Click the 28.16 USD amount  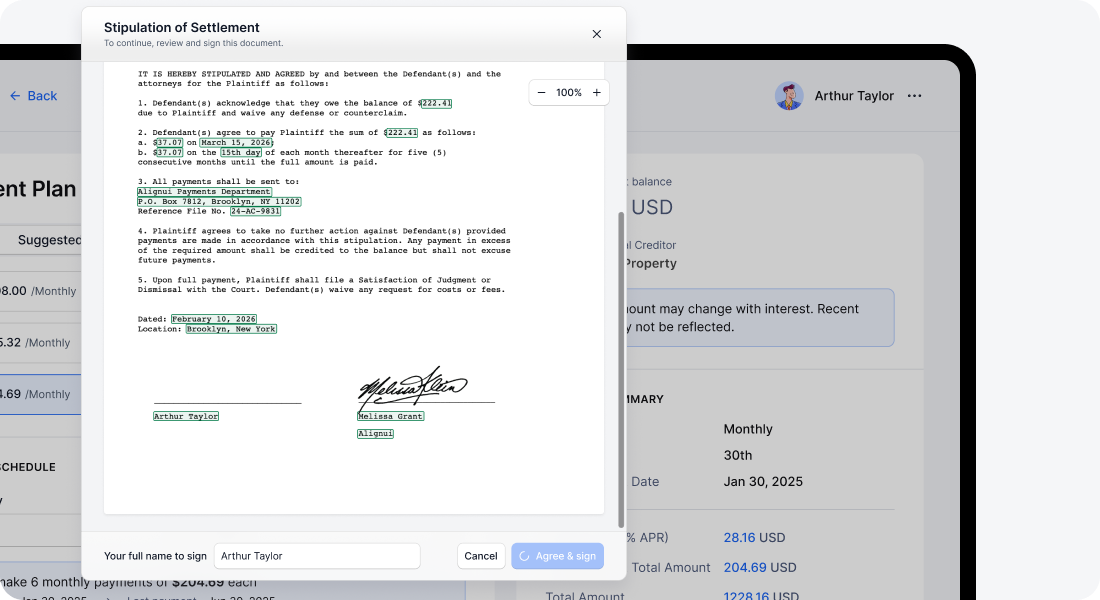point(754,538)
